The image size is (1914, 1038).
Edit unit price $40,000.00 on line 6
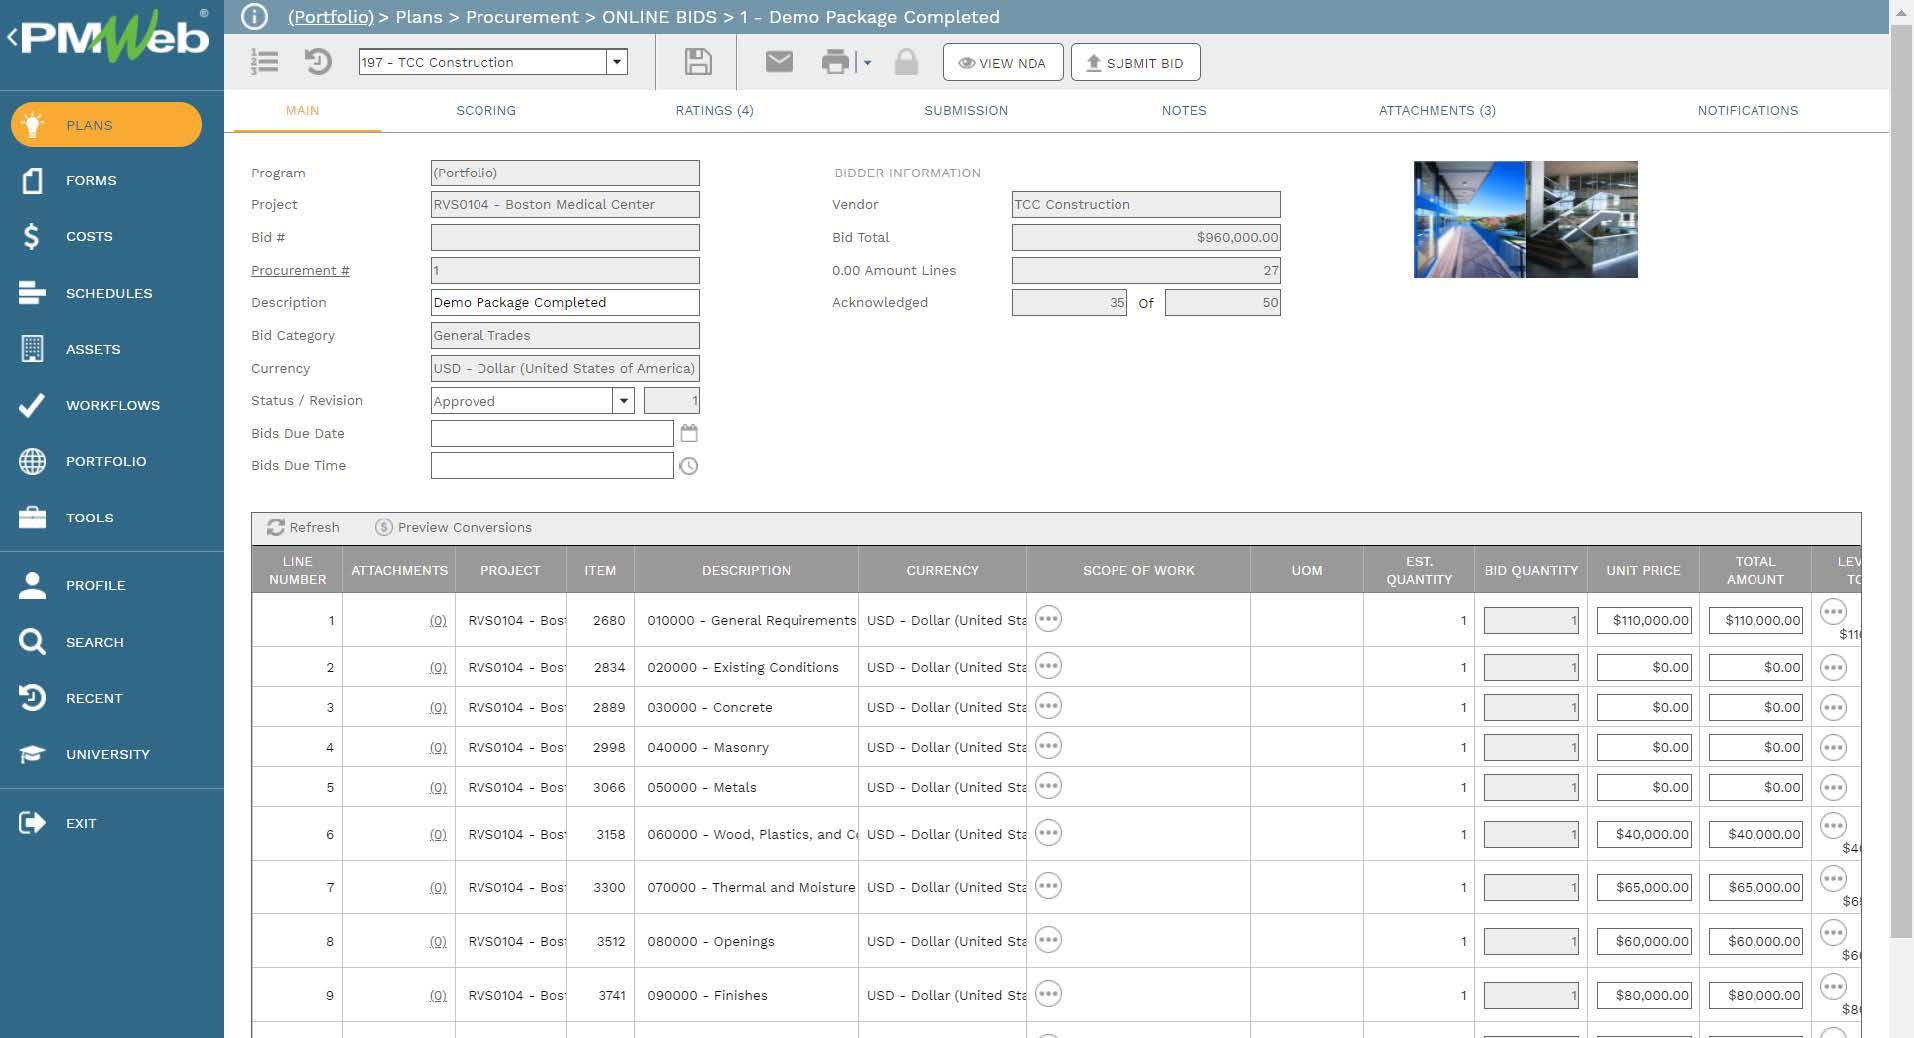(x=1644, y=834)
